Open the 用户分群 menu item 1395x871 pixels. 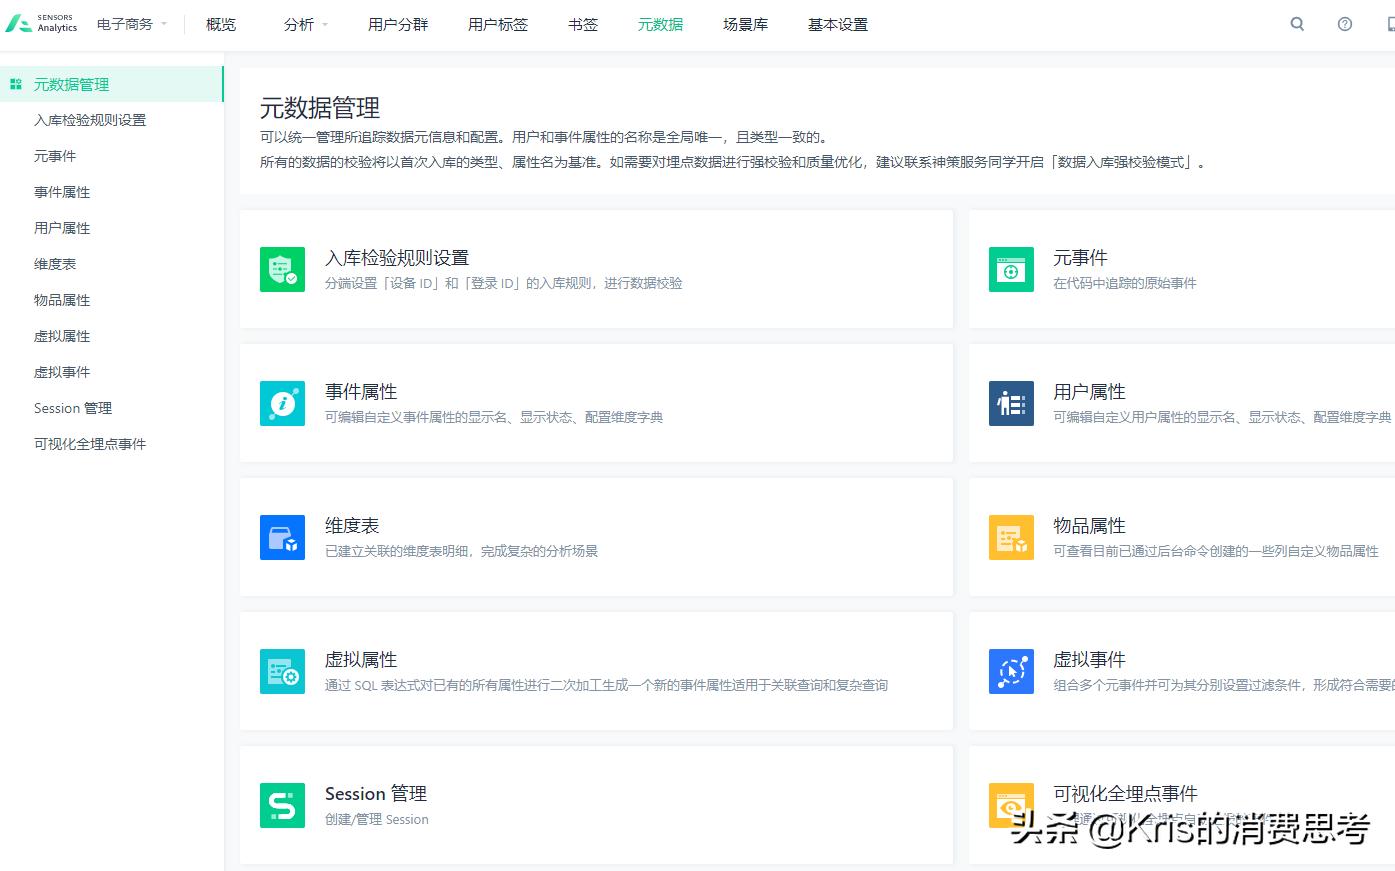[397, 23]
